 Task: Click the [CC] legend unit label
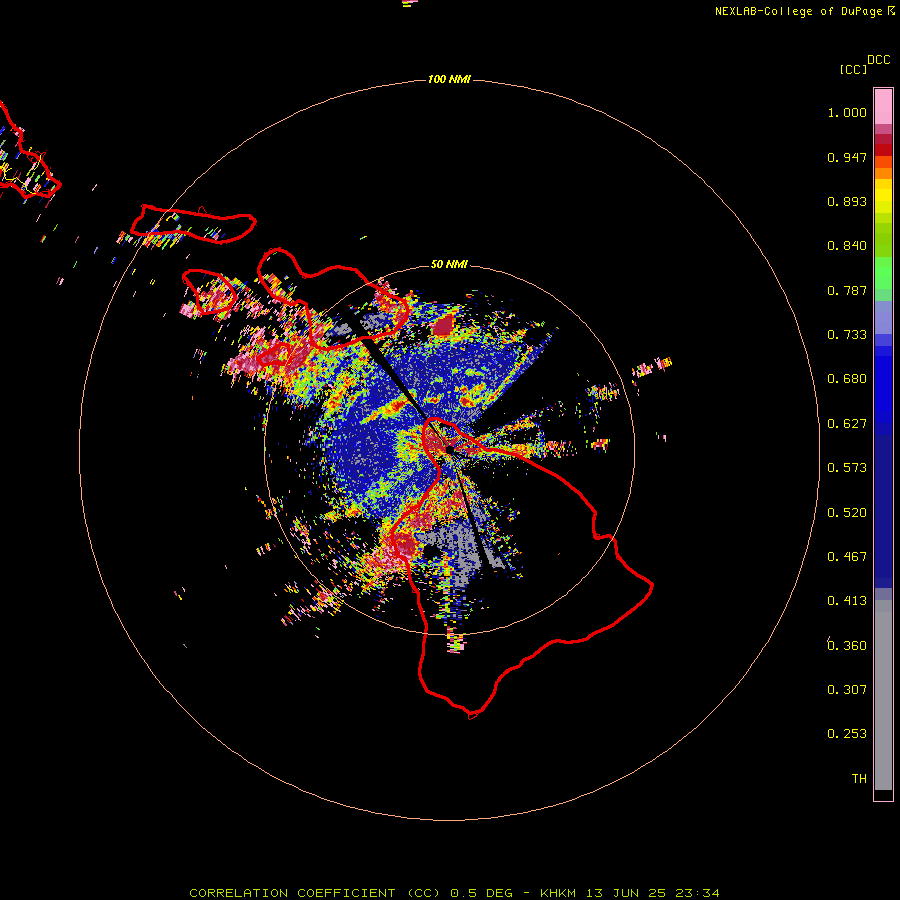[x=853, y=69]
